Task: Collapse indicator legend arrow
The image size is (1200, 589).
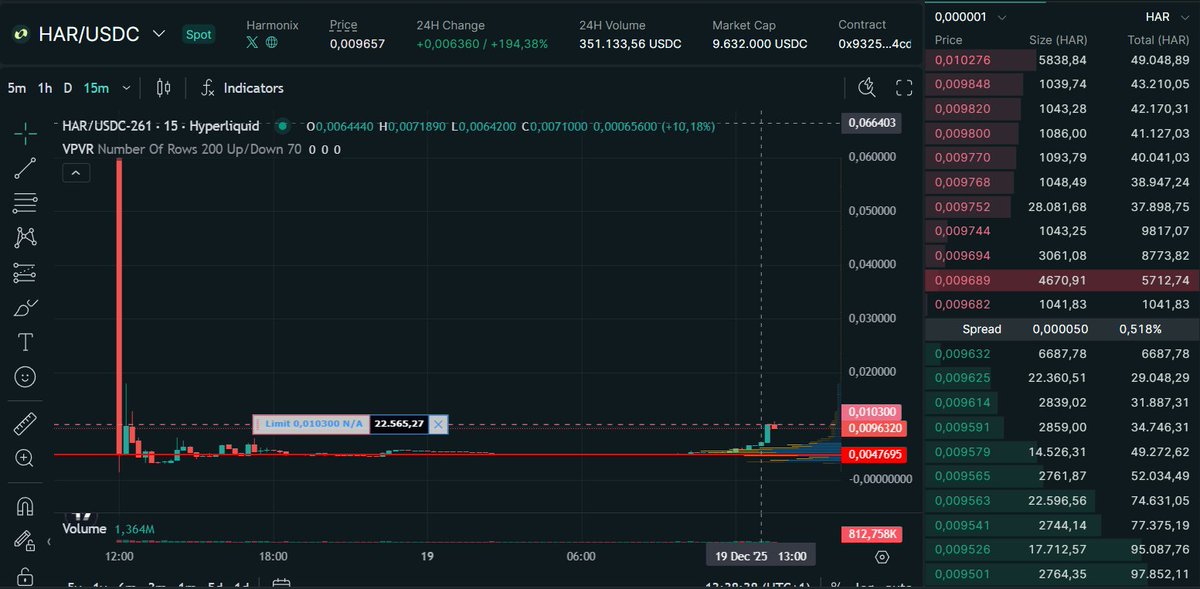Action: click(77, 173)
